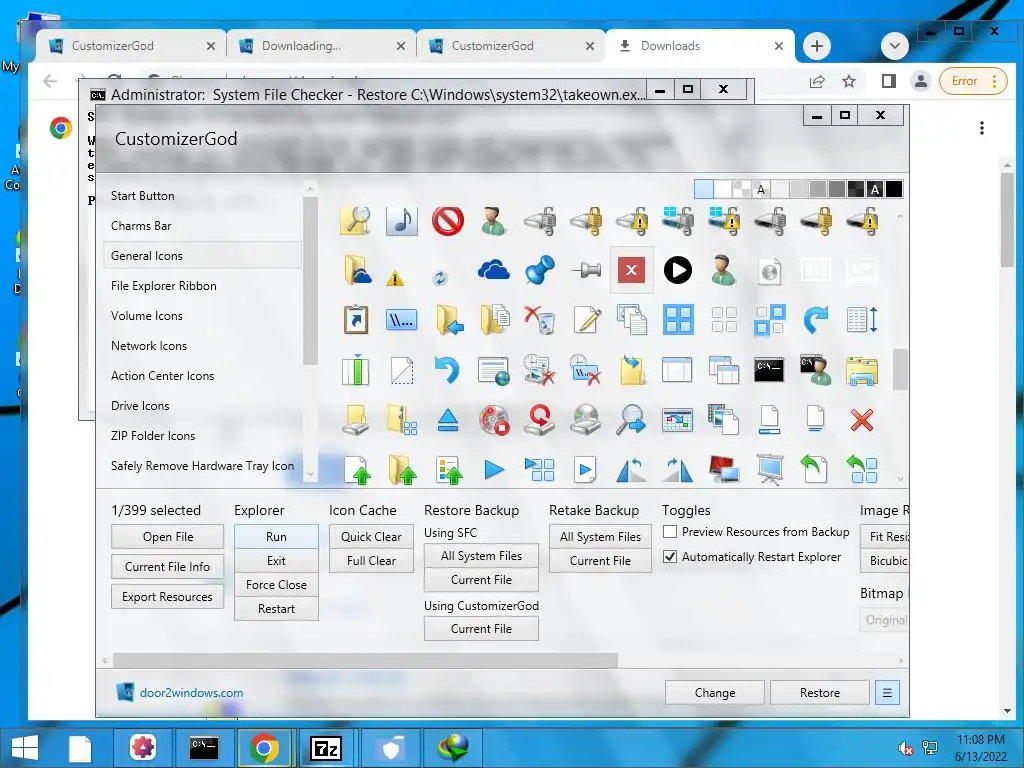Switch to the Downloads tab
1024x768 pixels.
point(700,46)
